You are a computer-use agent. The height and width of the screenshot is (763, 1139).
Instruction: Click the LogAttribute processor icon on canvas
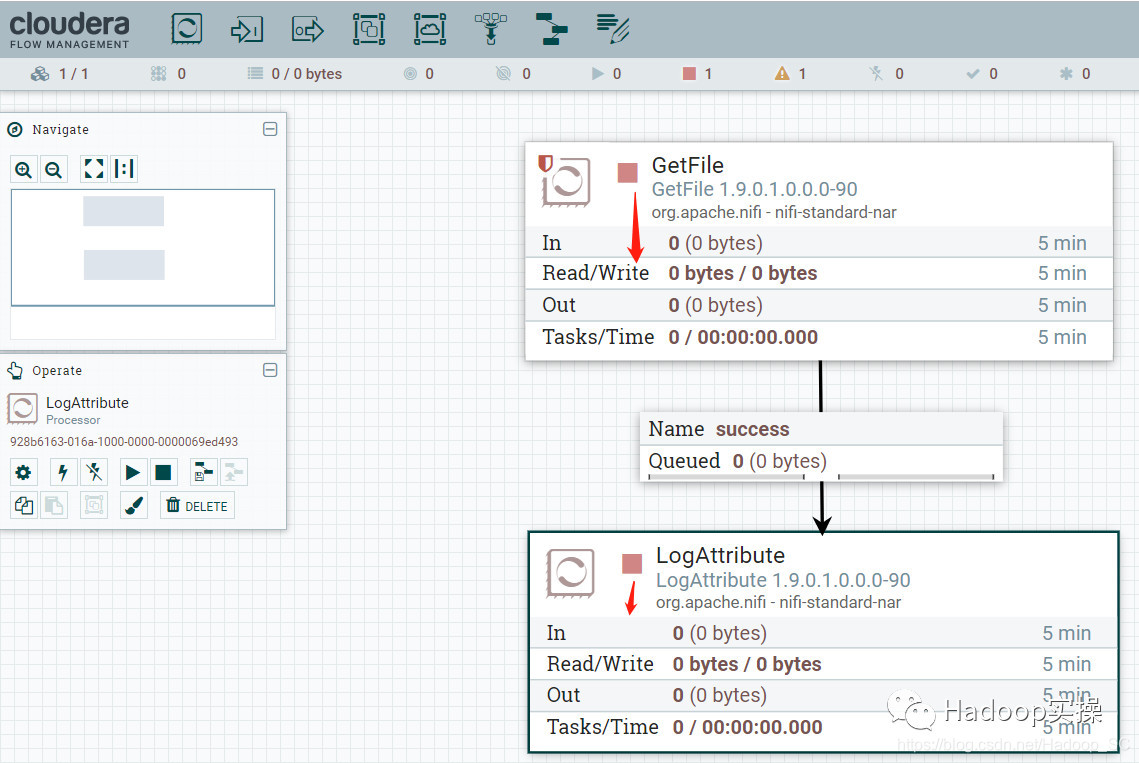tap(570, 573)
